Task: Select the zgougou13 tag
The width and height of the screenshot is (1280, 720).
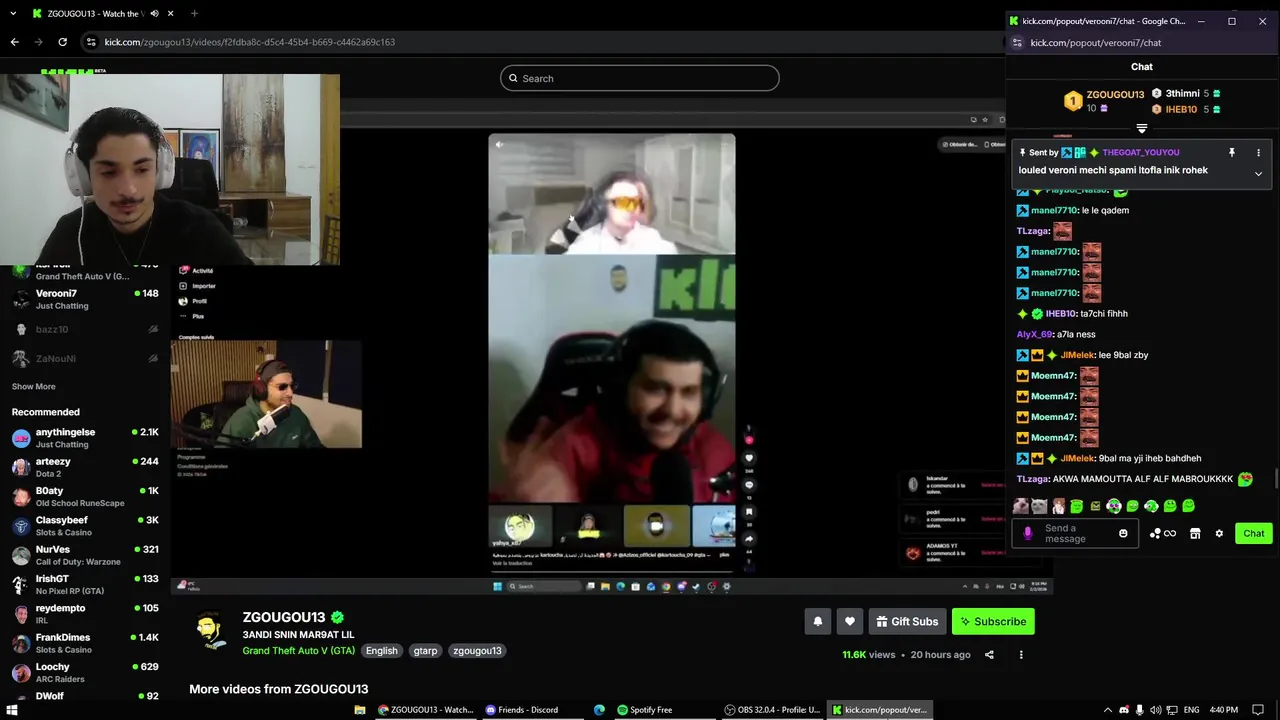Action: click(477, 650)
